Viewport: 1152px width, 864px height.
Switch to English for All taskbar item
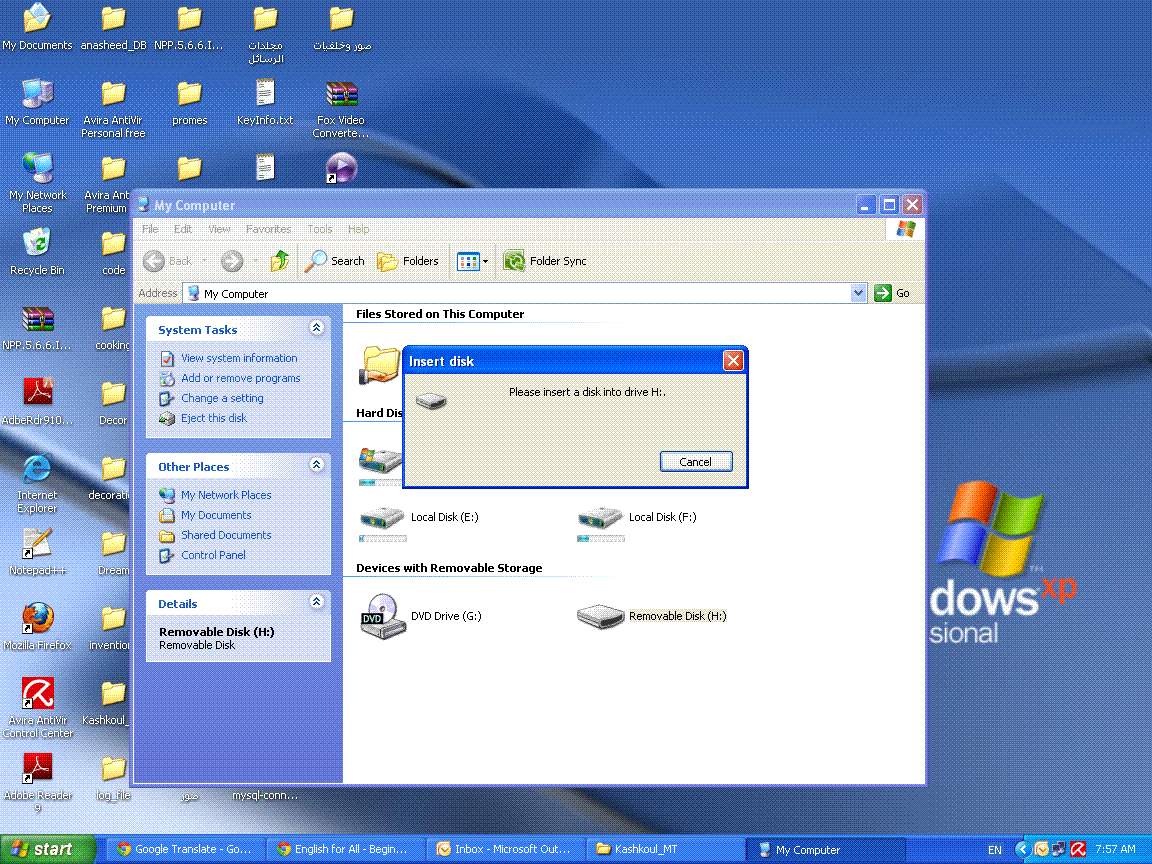[x=345, y=849]
